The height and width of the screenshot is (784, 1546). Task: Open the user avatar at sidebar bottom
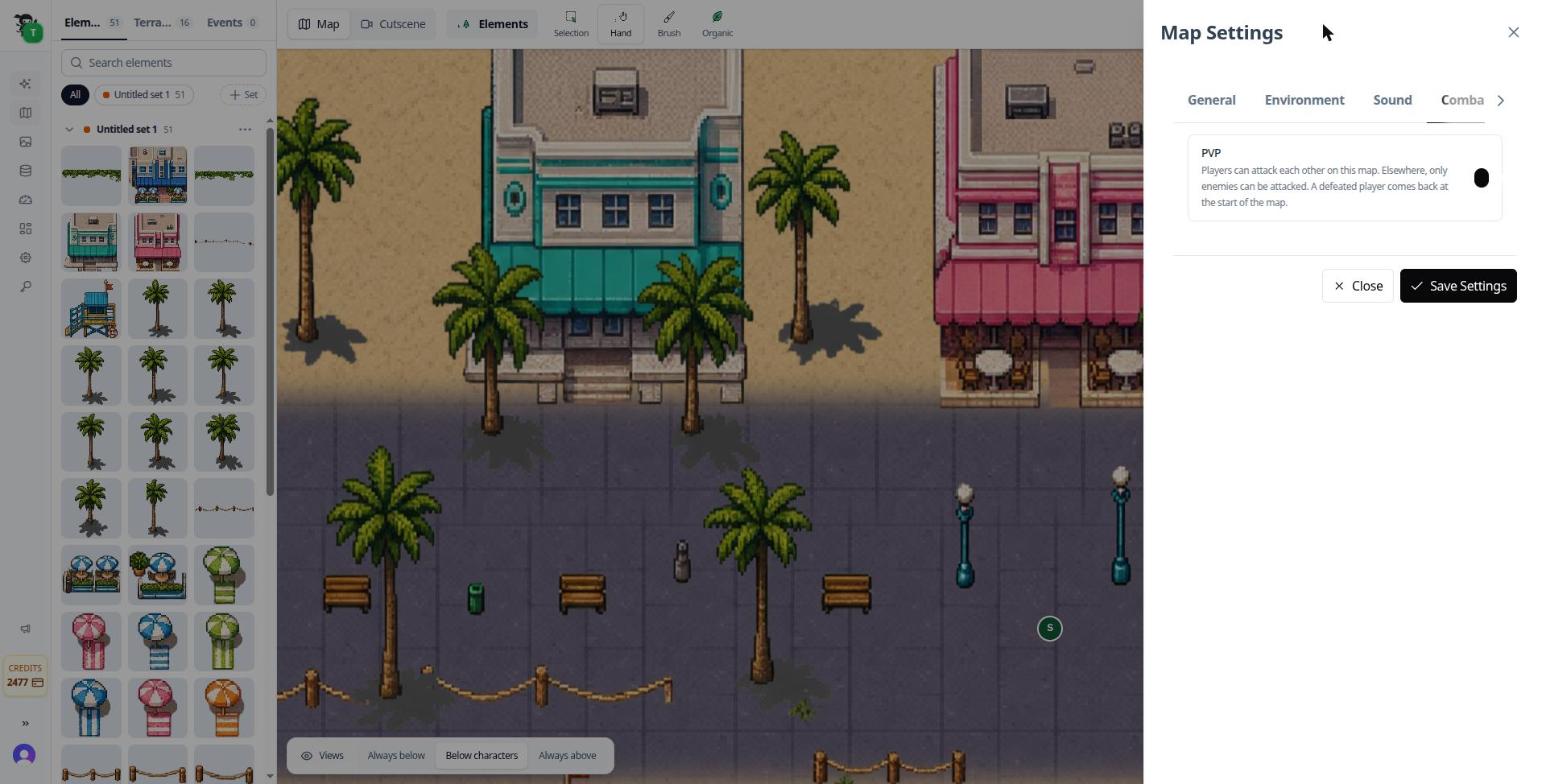click(x=25, y=755)
